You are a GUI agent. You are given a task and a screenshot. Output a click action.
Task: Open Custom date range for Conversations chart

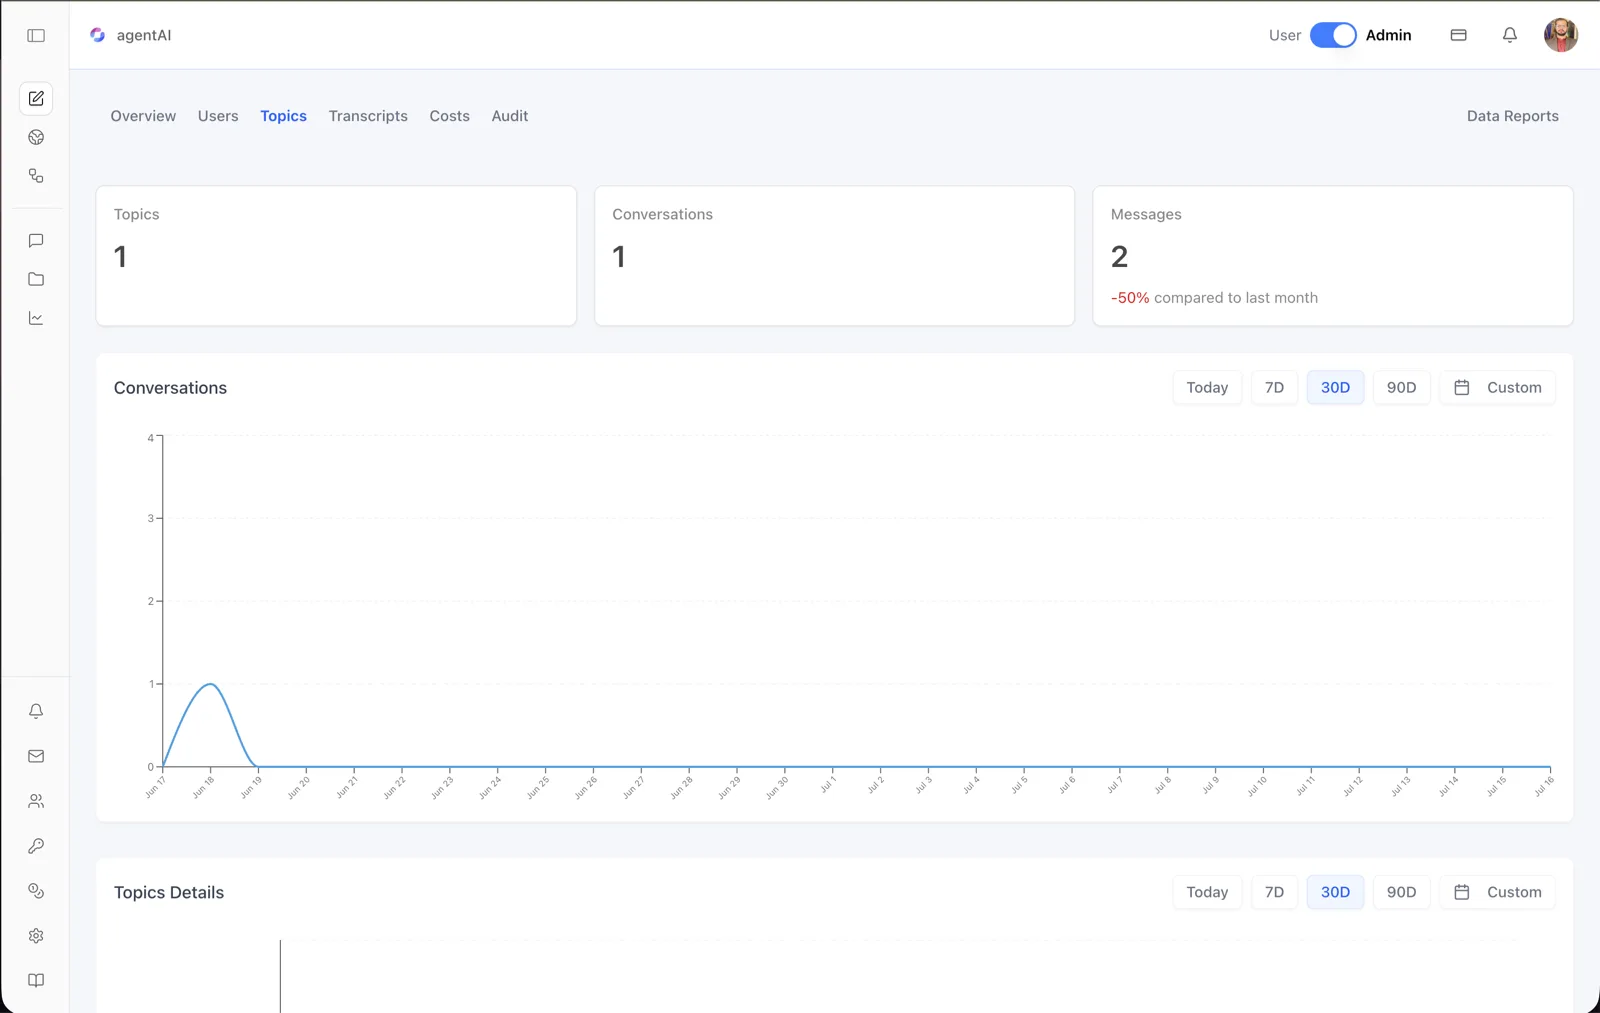[1497, 388]
